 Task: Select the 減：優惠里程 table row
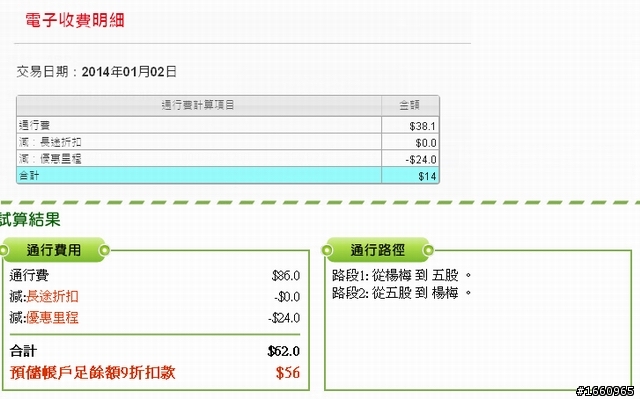pyautogui.click(x=228, y=159)
